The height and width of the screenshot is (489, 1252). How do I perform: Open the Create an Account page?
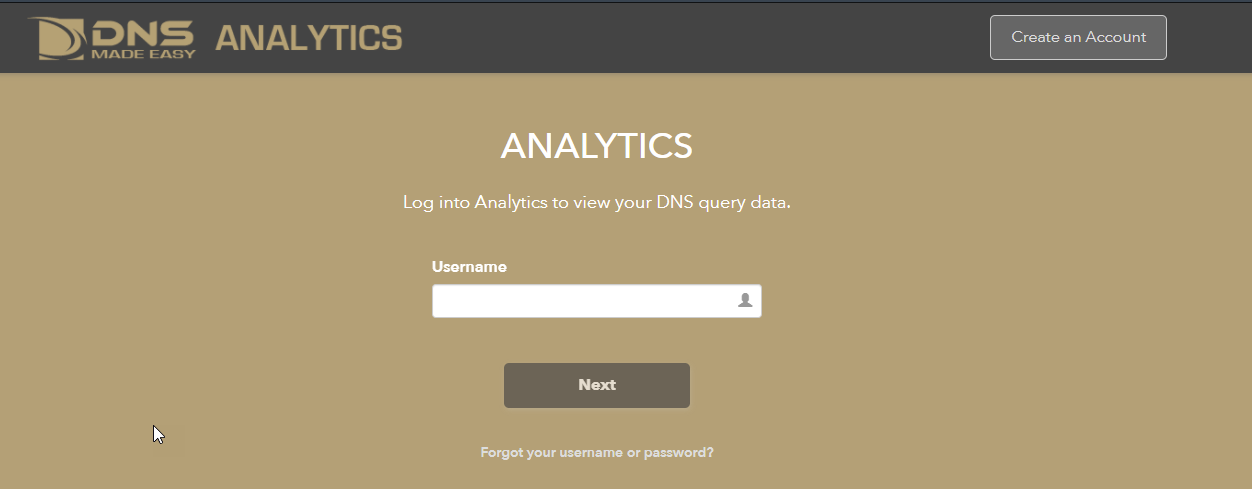point(1078,37)
